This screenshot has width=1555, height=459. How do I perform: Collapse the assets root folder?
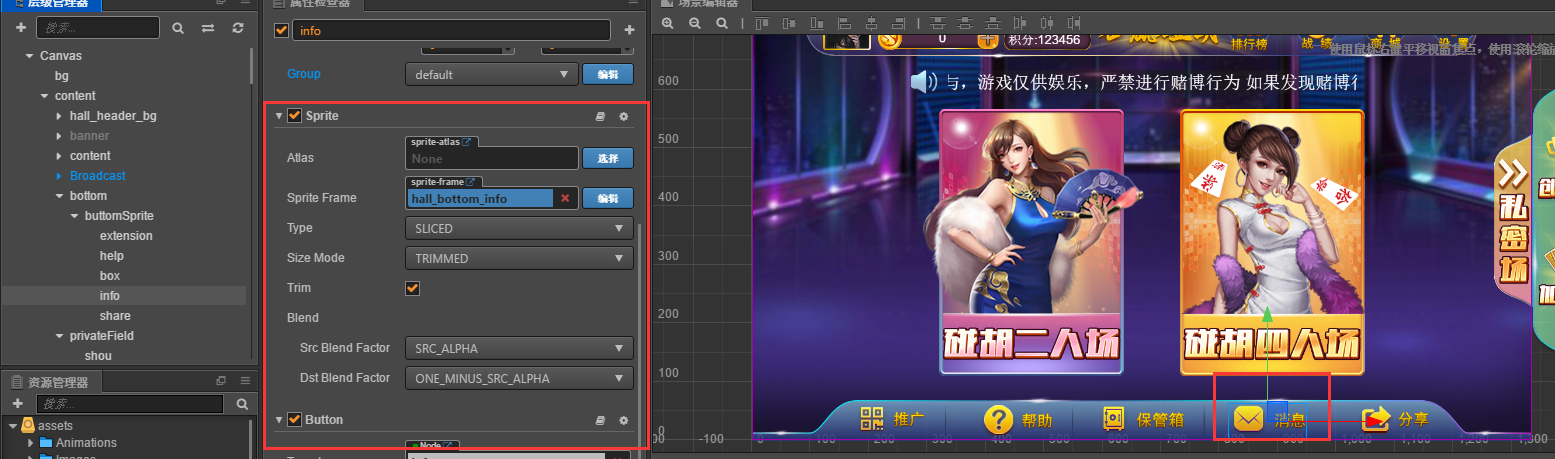(13, 426)
